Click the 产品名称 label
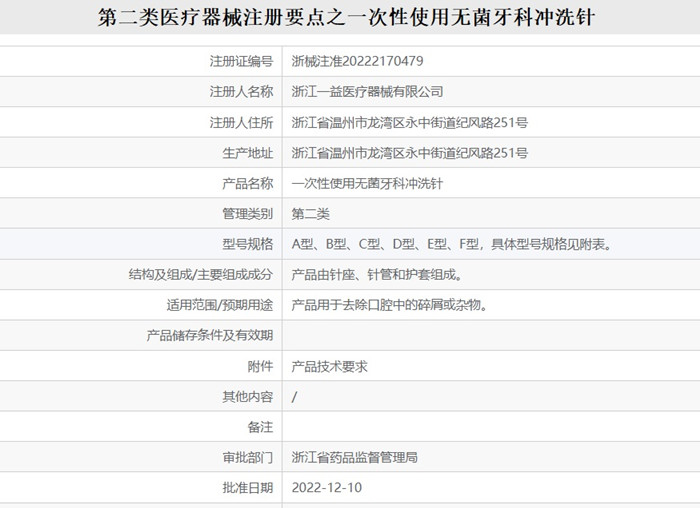Image resolution: width=700 pixels, height=508 pixels. pos(248,183)
